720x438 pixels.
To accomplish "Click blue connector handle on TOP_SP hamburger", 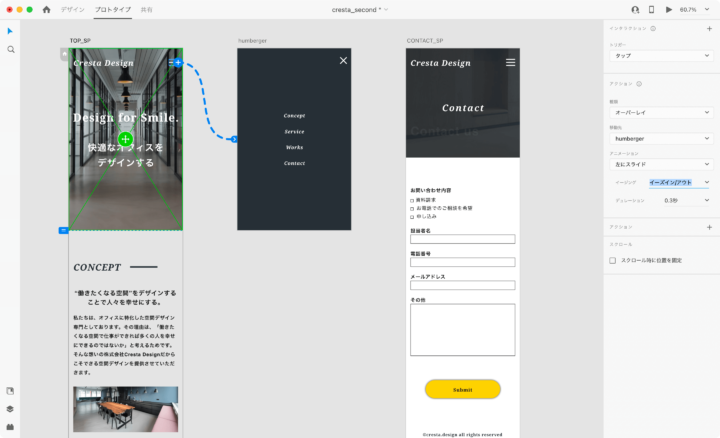I will click(x=178, y=62).
